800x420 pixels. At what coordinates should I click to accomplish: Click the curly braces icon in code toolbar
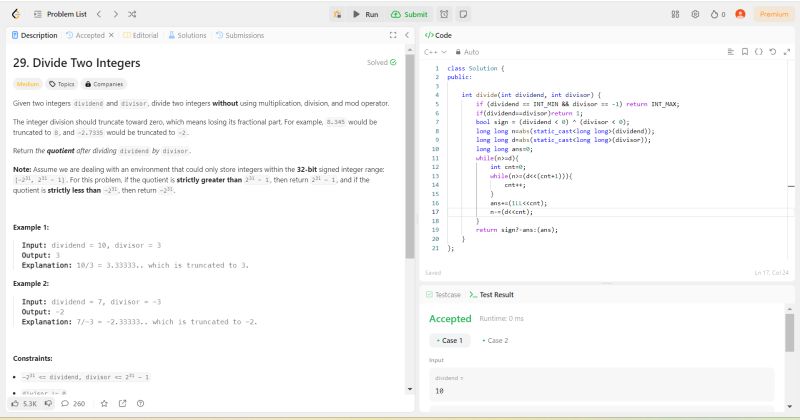pos(759,52)
